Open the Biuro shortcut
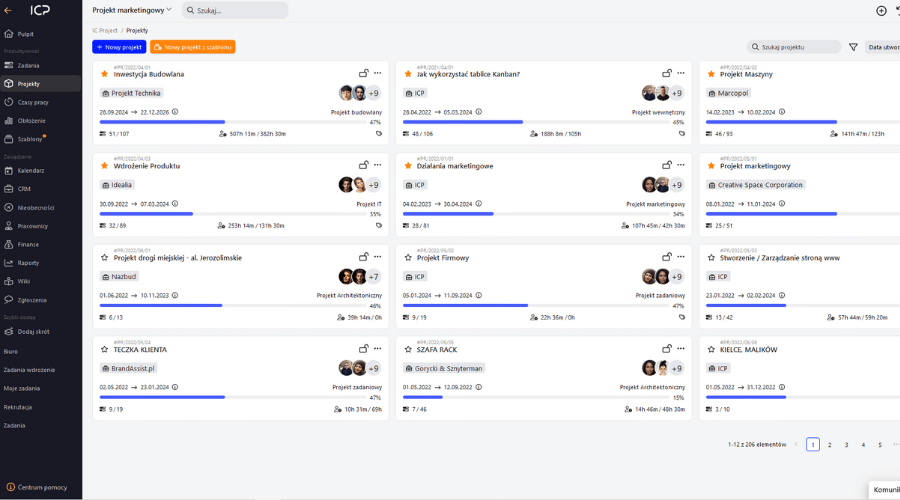The image size is (900, 500). (x=11, y=351)
